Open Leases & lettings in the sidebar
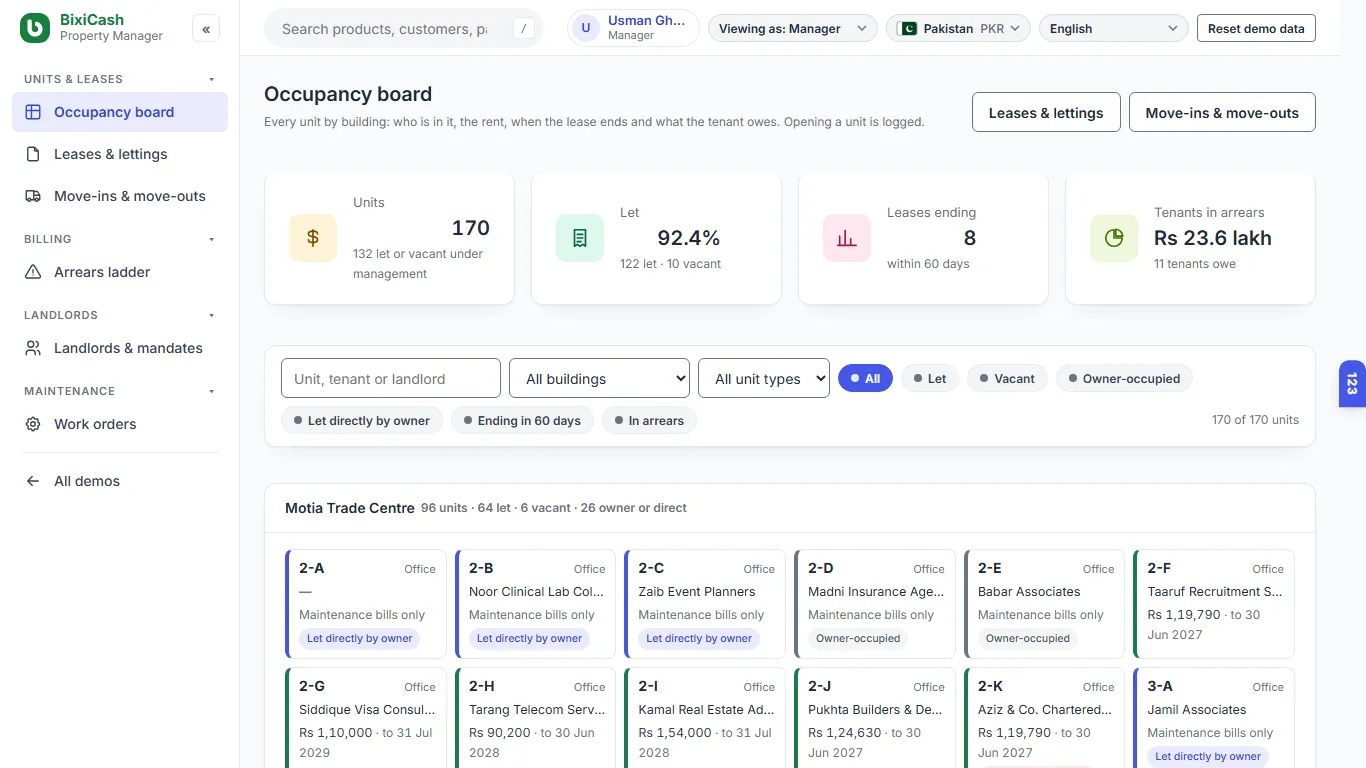 point(120,154)
